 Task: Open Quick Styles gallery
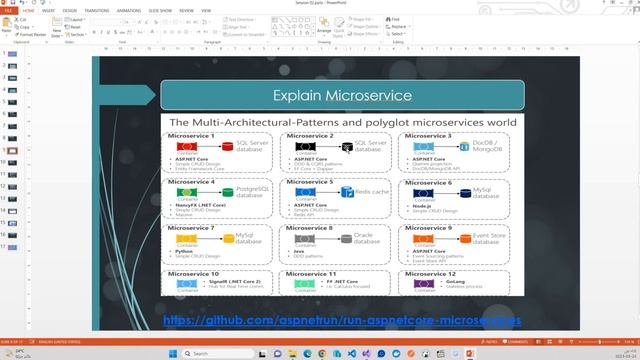[339, 27]
